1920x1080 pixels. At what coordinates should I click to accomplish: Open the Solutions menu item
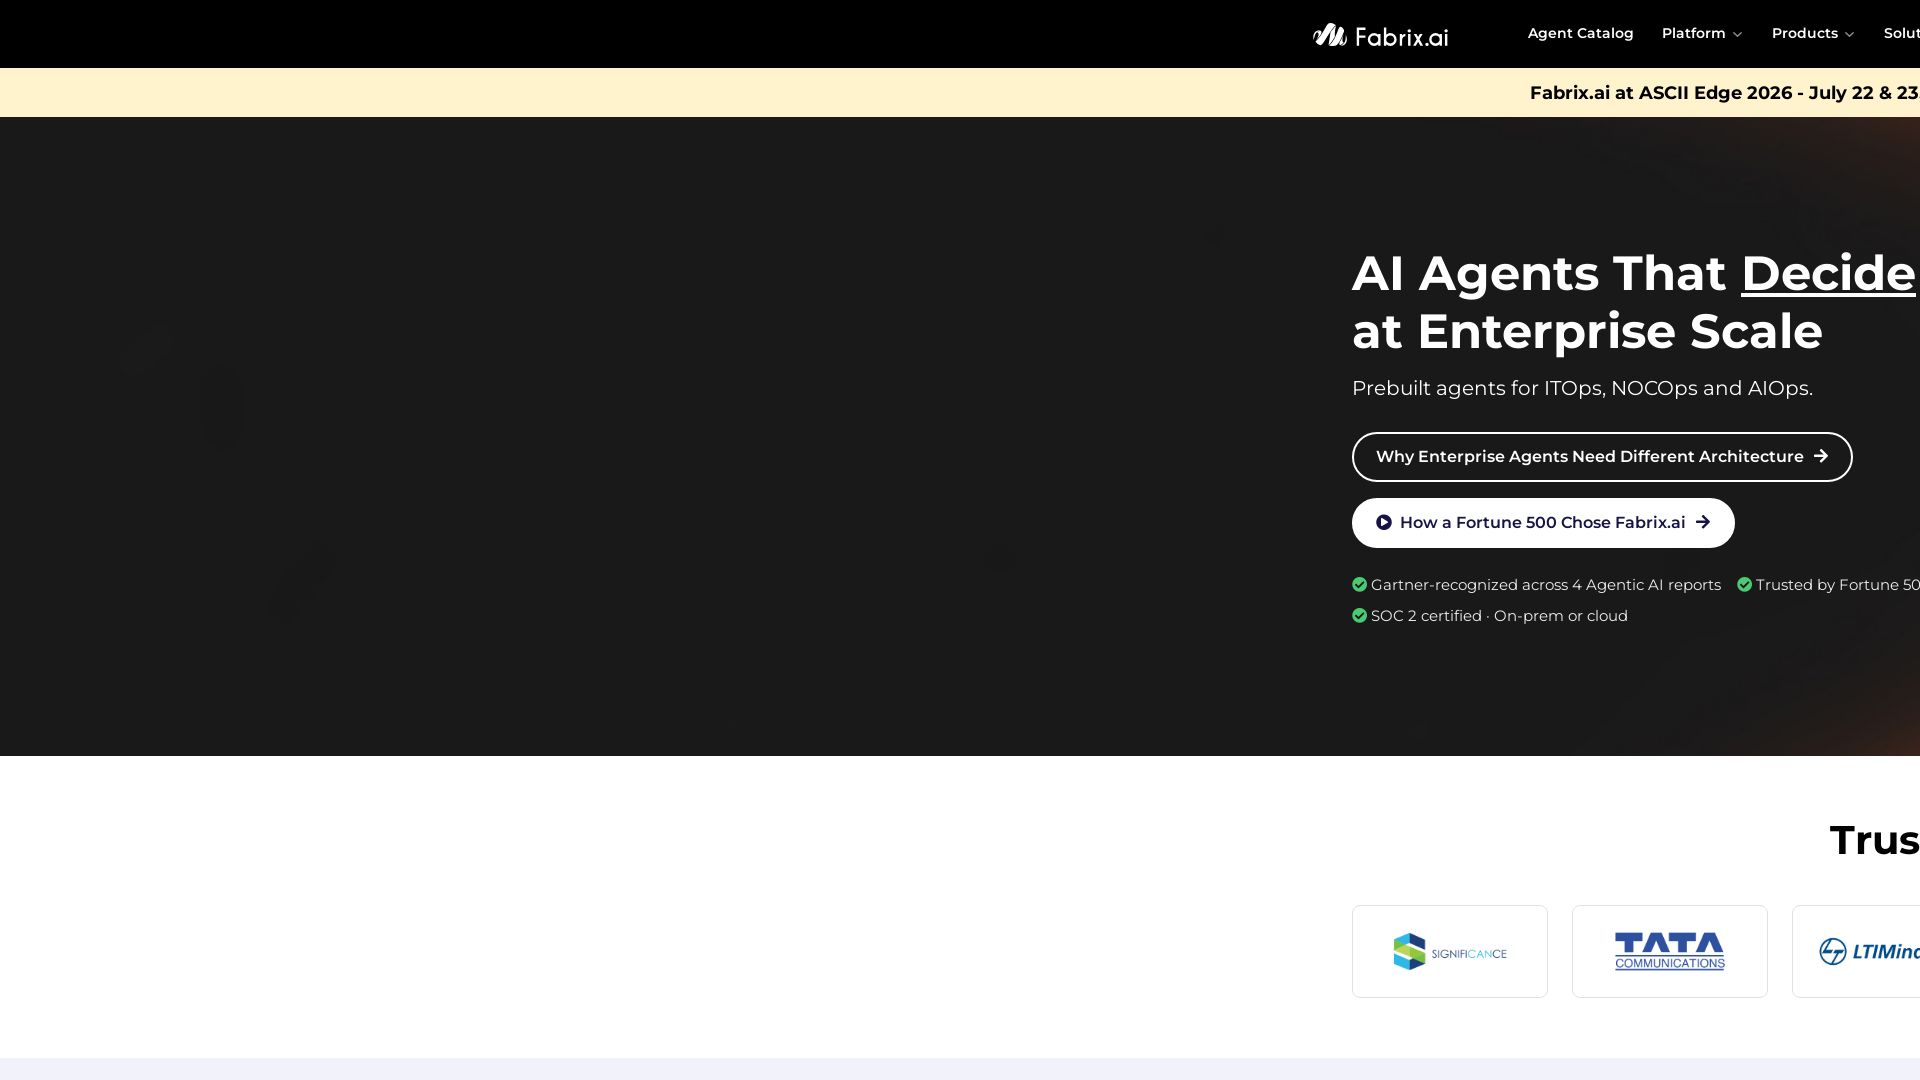[1901, 34]
